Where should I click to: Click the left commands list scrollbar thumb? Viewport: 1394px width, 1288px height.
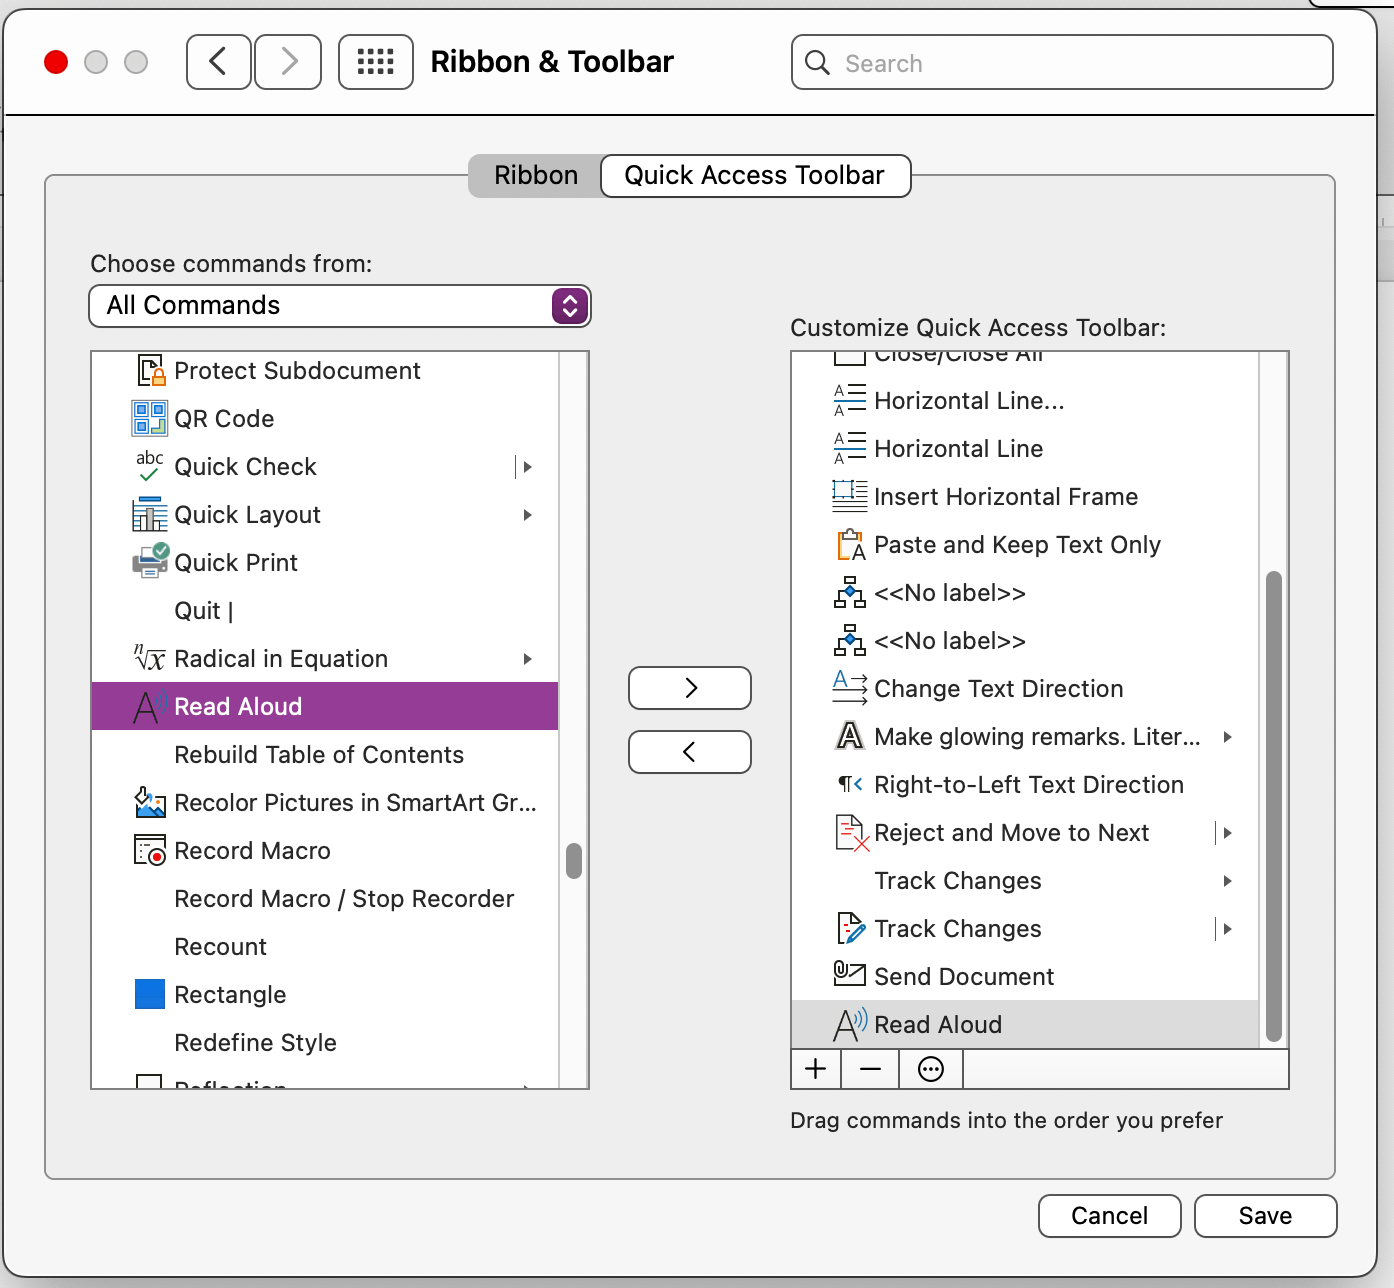(x=574, y=861)
